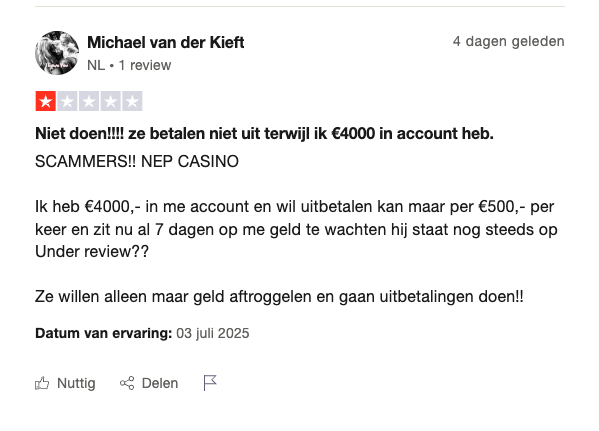Click the fifth grey rating star
The width and height of the screenshot is (599, 431).
(x=132, y=101)
